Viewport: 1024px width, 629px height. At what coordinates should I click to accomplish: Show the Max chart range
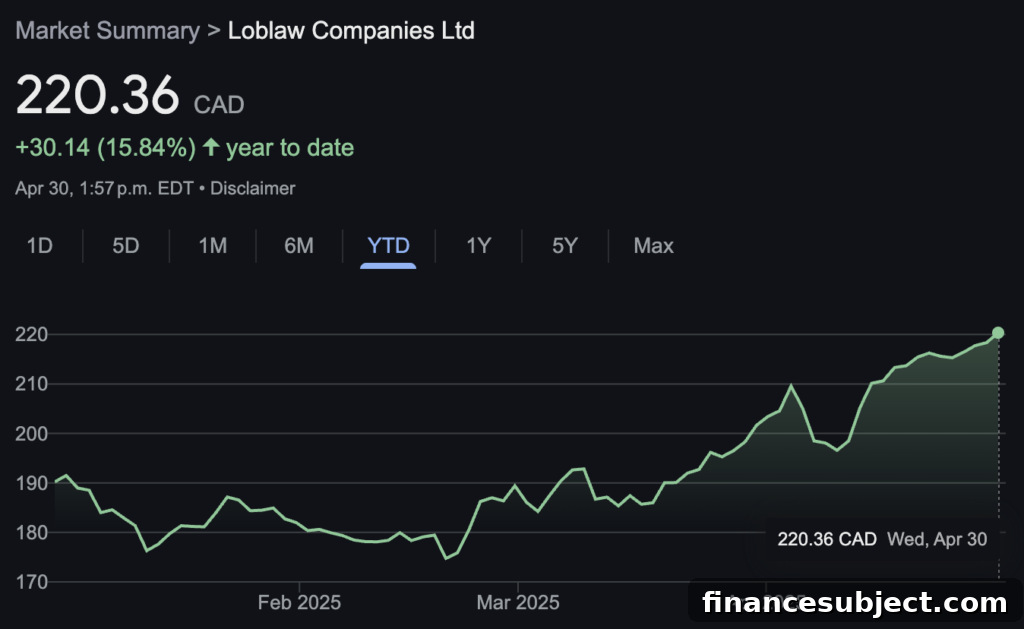pos(653,246)
